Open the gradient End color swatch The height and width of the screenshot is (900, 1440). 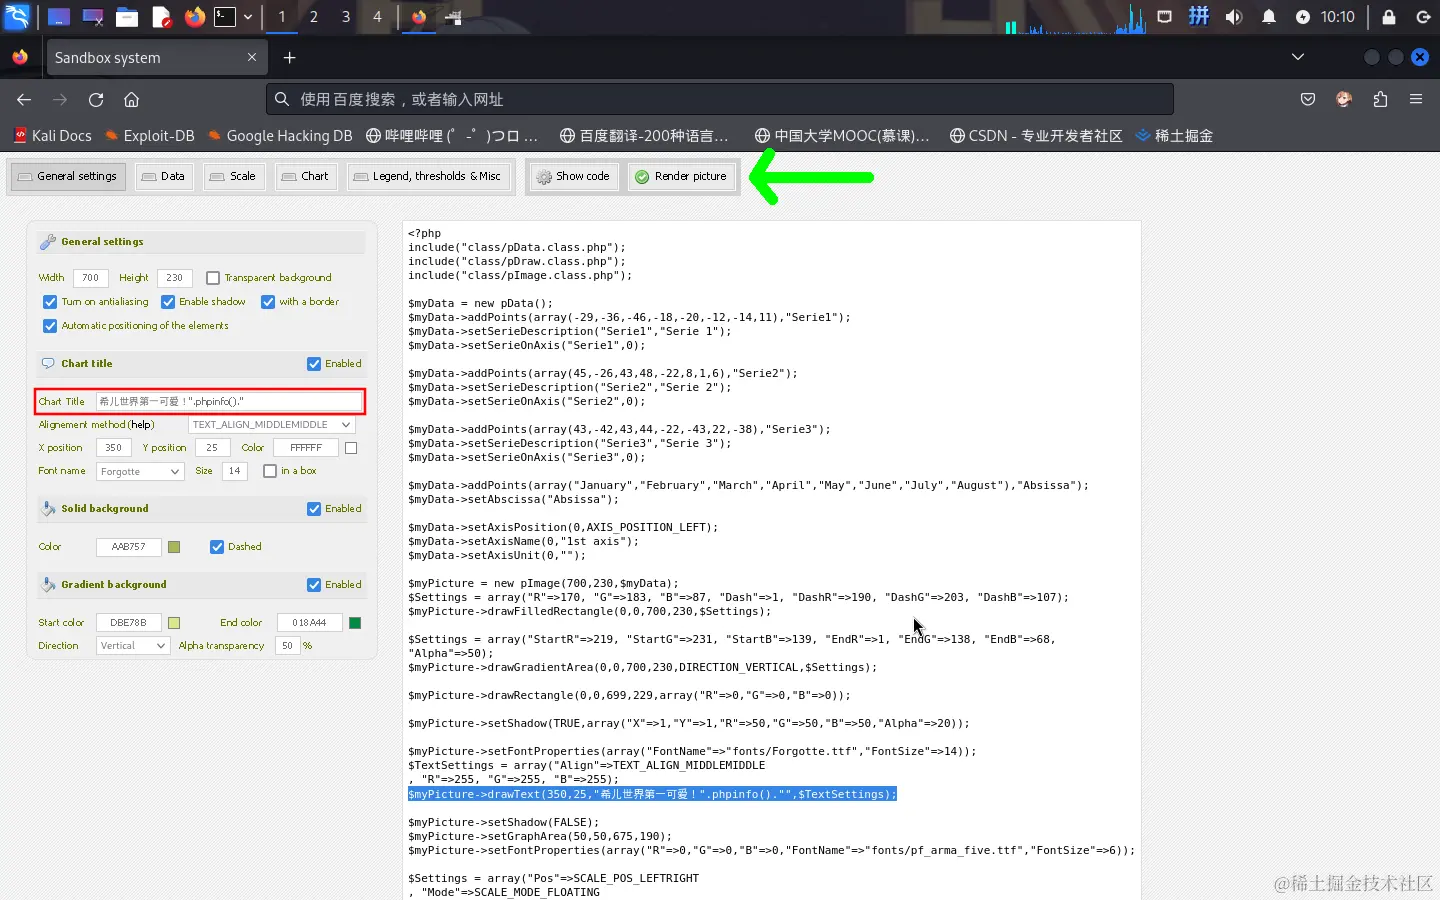354,623
